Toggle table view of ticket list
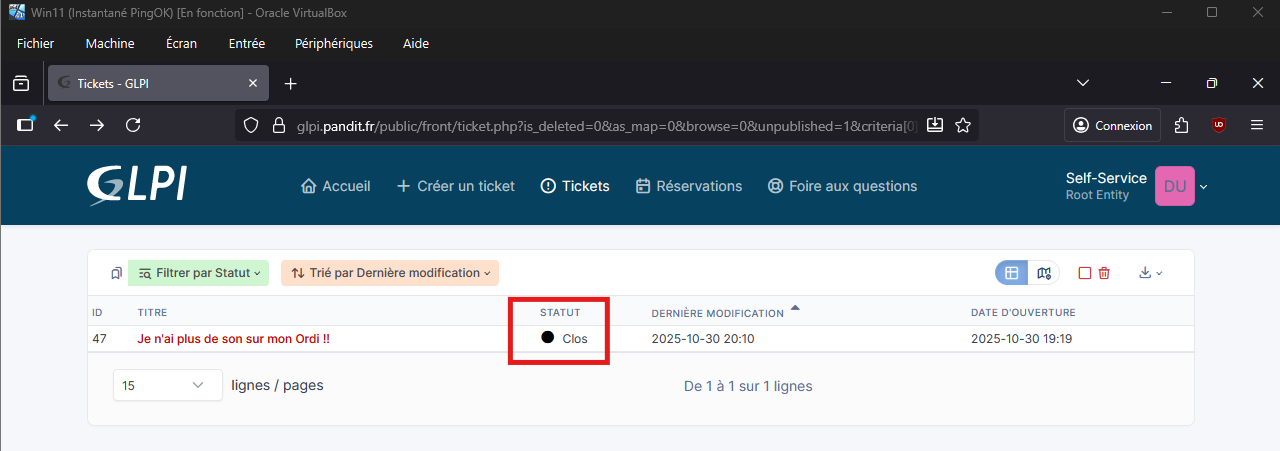The image size is (1280, 451). click(x=1011, y=273)
